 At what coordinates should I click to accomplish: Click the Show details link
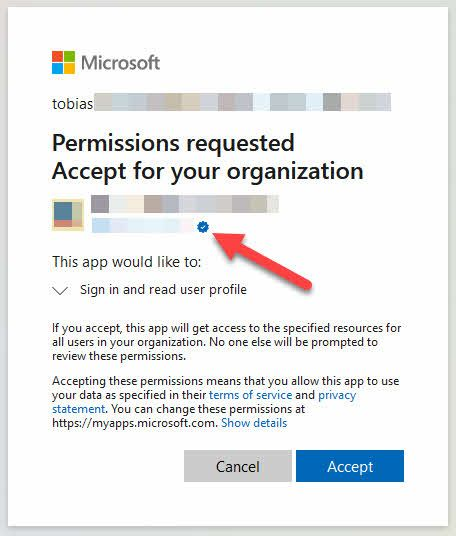point(254,423)
